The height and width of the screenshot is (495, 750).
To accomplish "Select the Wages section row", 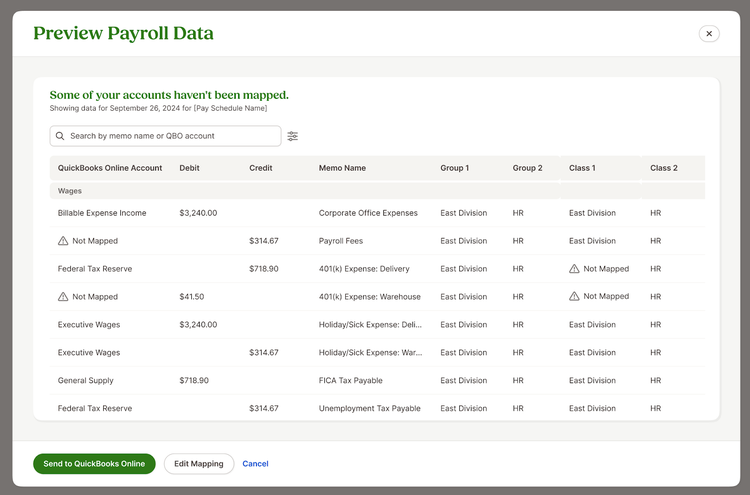I will point(377,191).
